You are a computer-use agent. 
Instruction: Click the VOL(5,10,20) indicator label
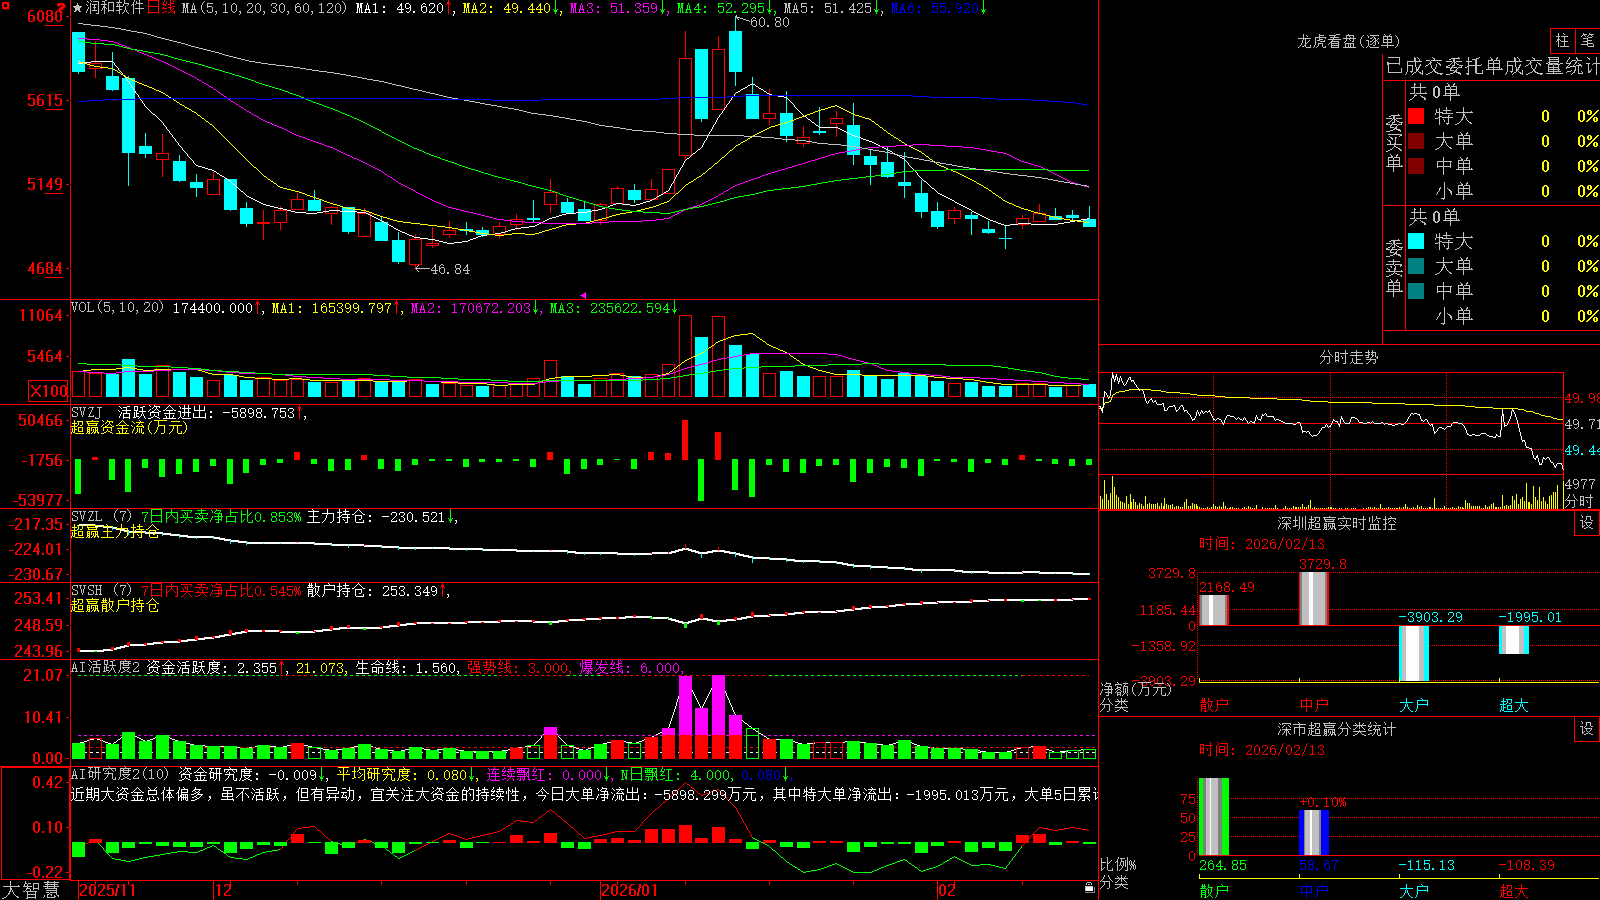pyautogui.click(x=118, y=307)
